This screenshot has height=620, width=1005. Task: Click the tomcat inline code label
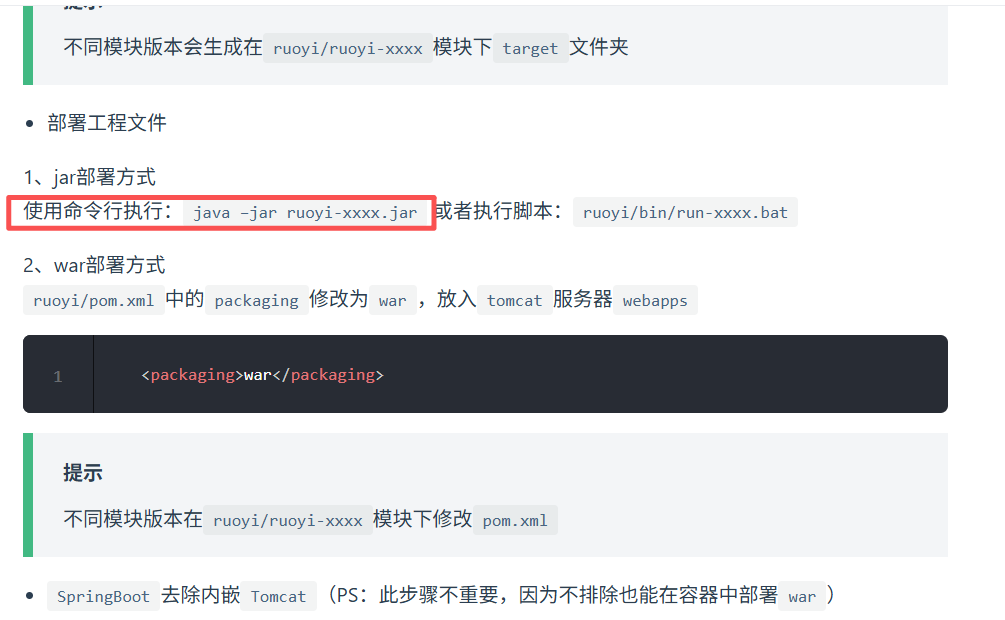click(x=514, y=301)
